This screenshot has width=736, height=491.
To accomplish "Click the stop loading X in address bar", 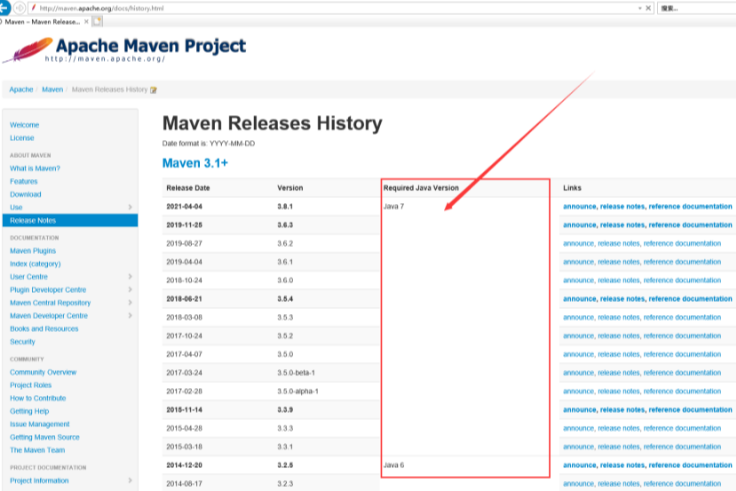I will pos(648,8).
